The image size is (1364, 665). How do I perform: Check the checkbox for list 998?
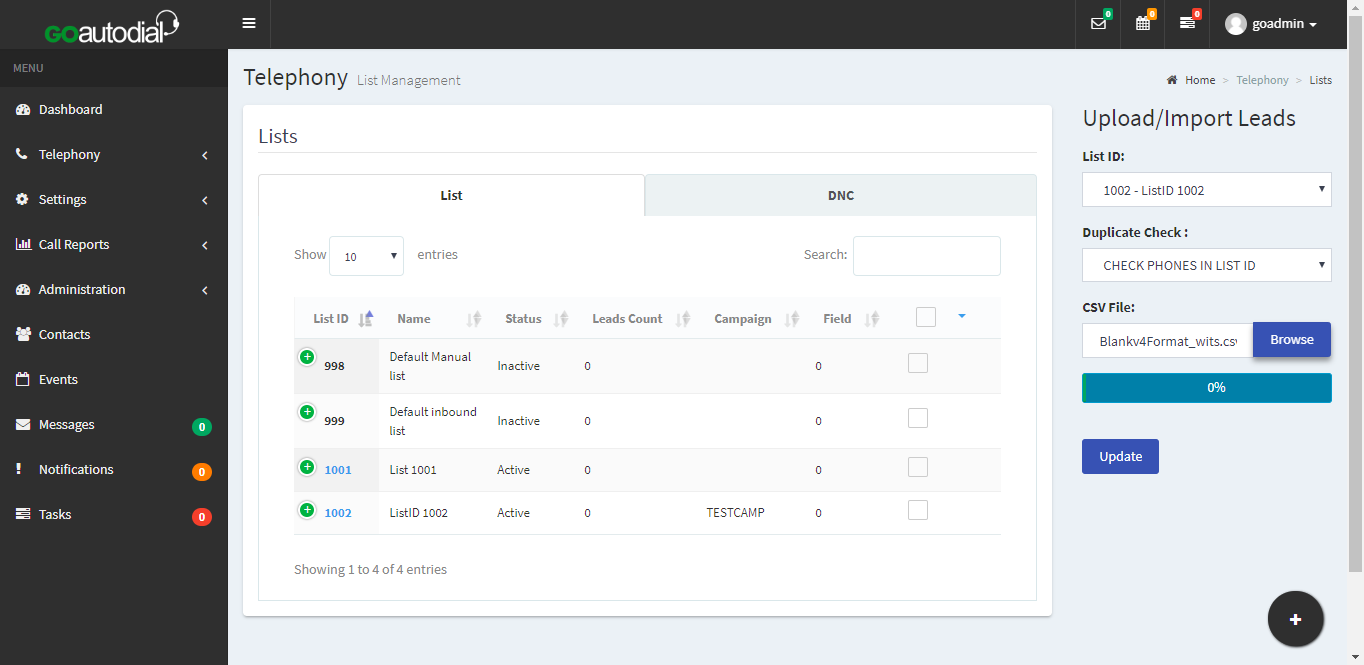tap(918, 363)
